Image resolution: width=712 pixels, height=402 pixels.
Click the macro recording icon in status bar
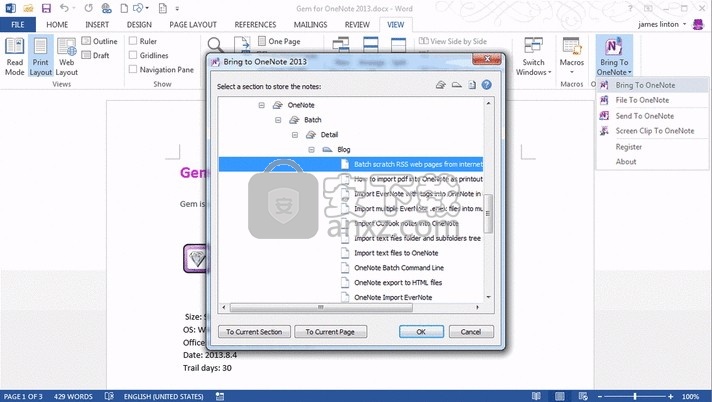tap(220, 396)
